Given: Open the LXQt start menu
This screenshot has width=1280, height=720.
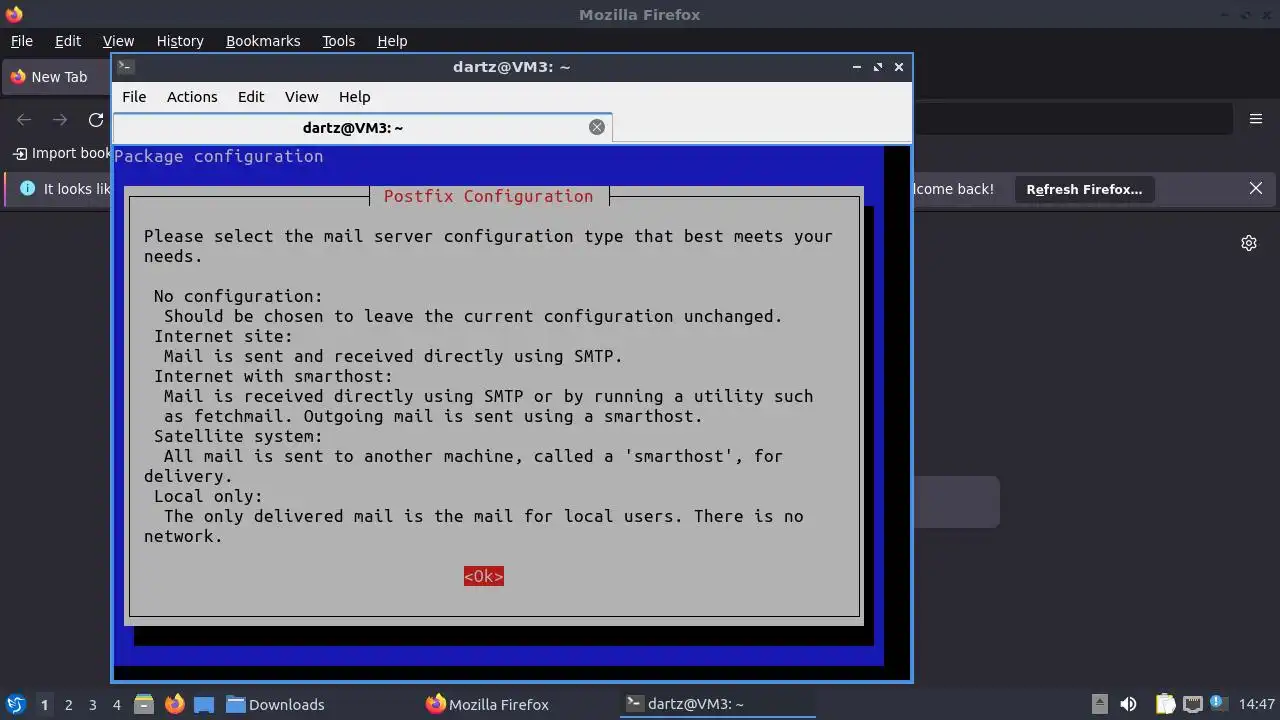Looking at the screenshot, I should [x=15, y=704].
